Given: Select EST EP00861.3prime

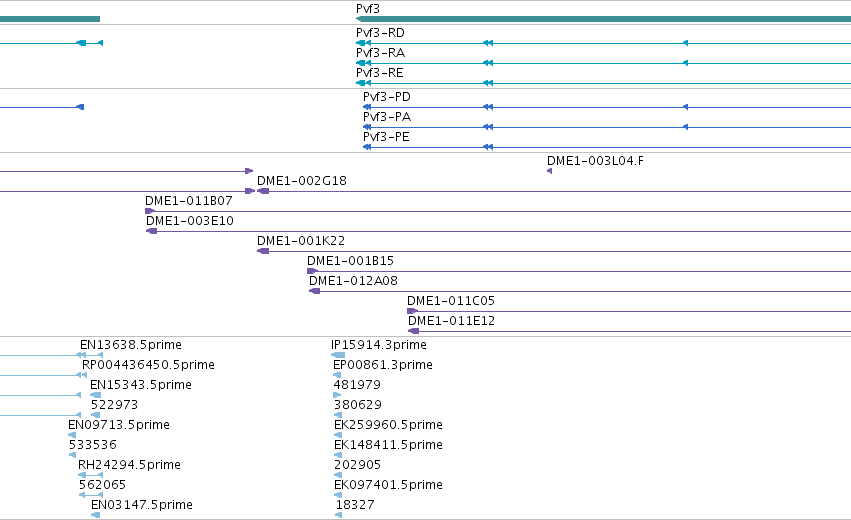Looking at the screenshot, I should [x=383, y=365].
